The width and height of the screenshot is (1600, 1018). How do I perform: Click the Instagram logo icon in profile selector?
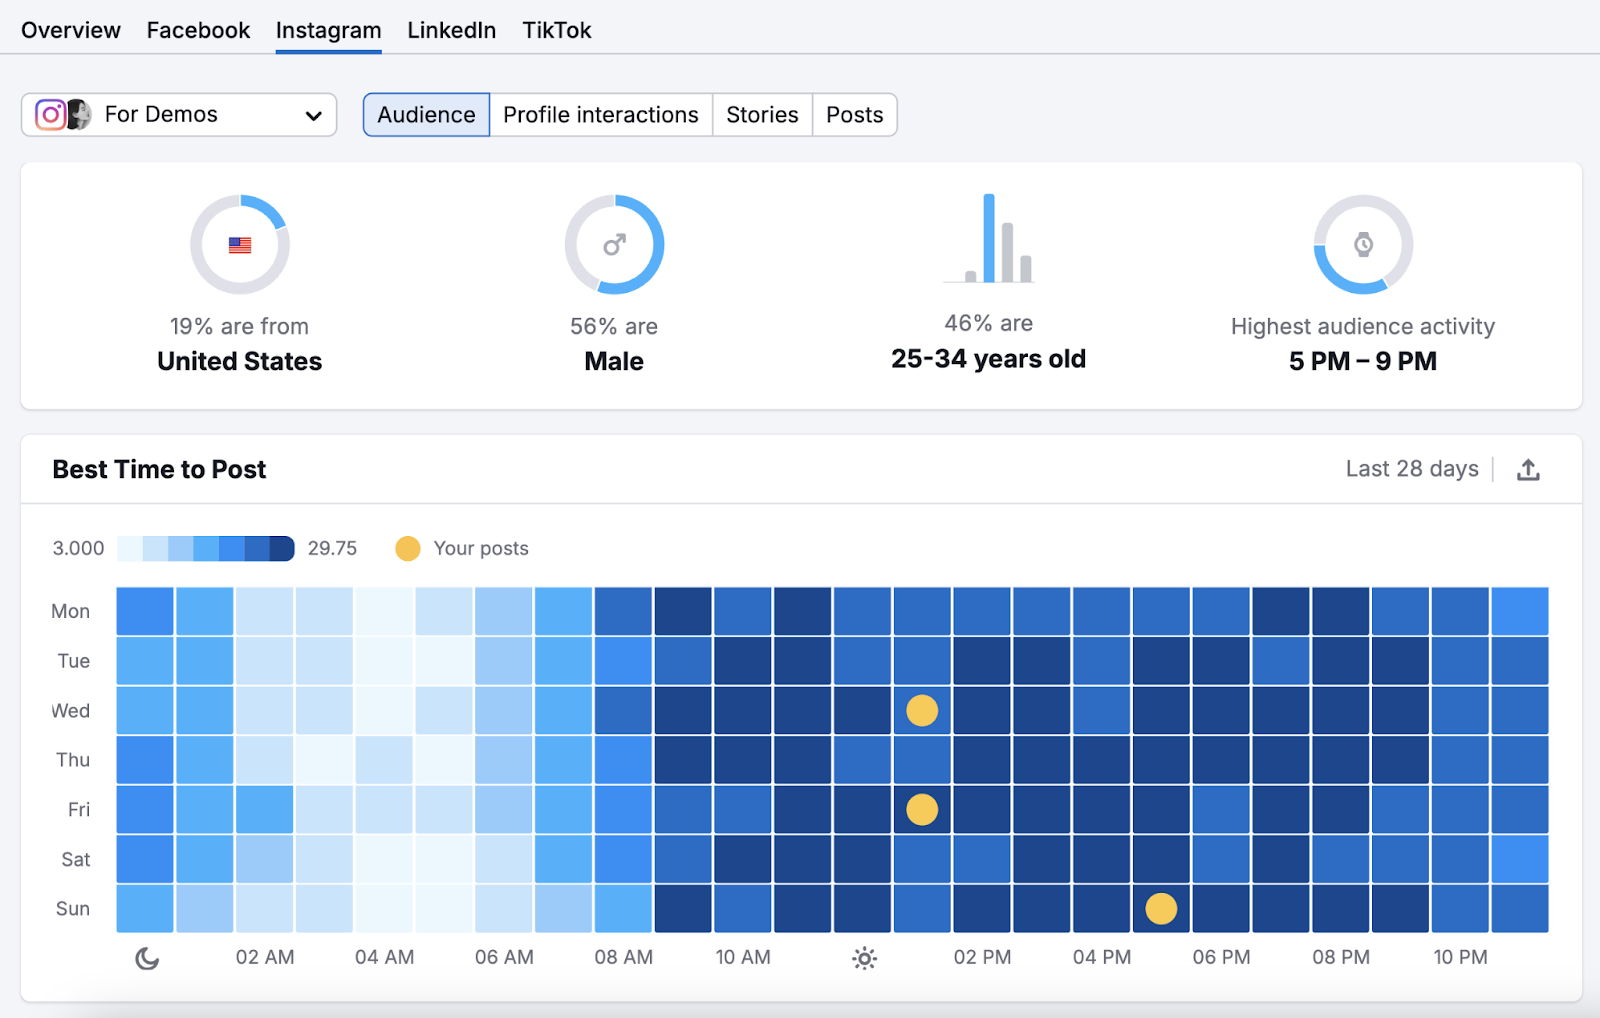click(x=50, y=115)
